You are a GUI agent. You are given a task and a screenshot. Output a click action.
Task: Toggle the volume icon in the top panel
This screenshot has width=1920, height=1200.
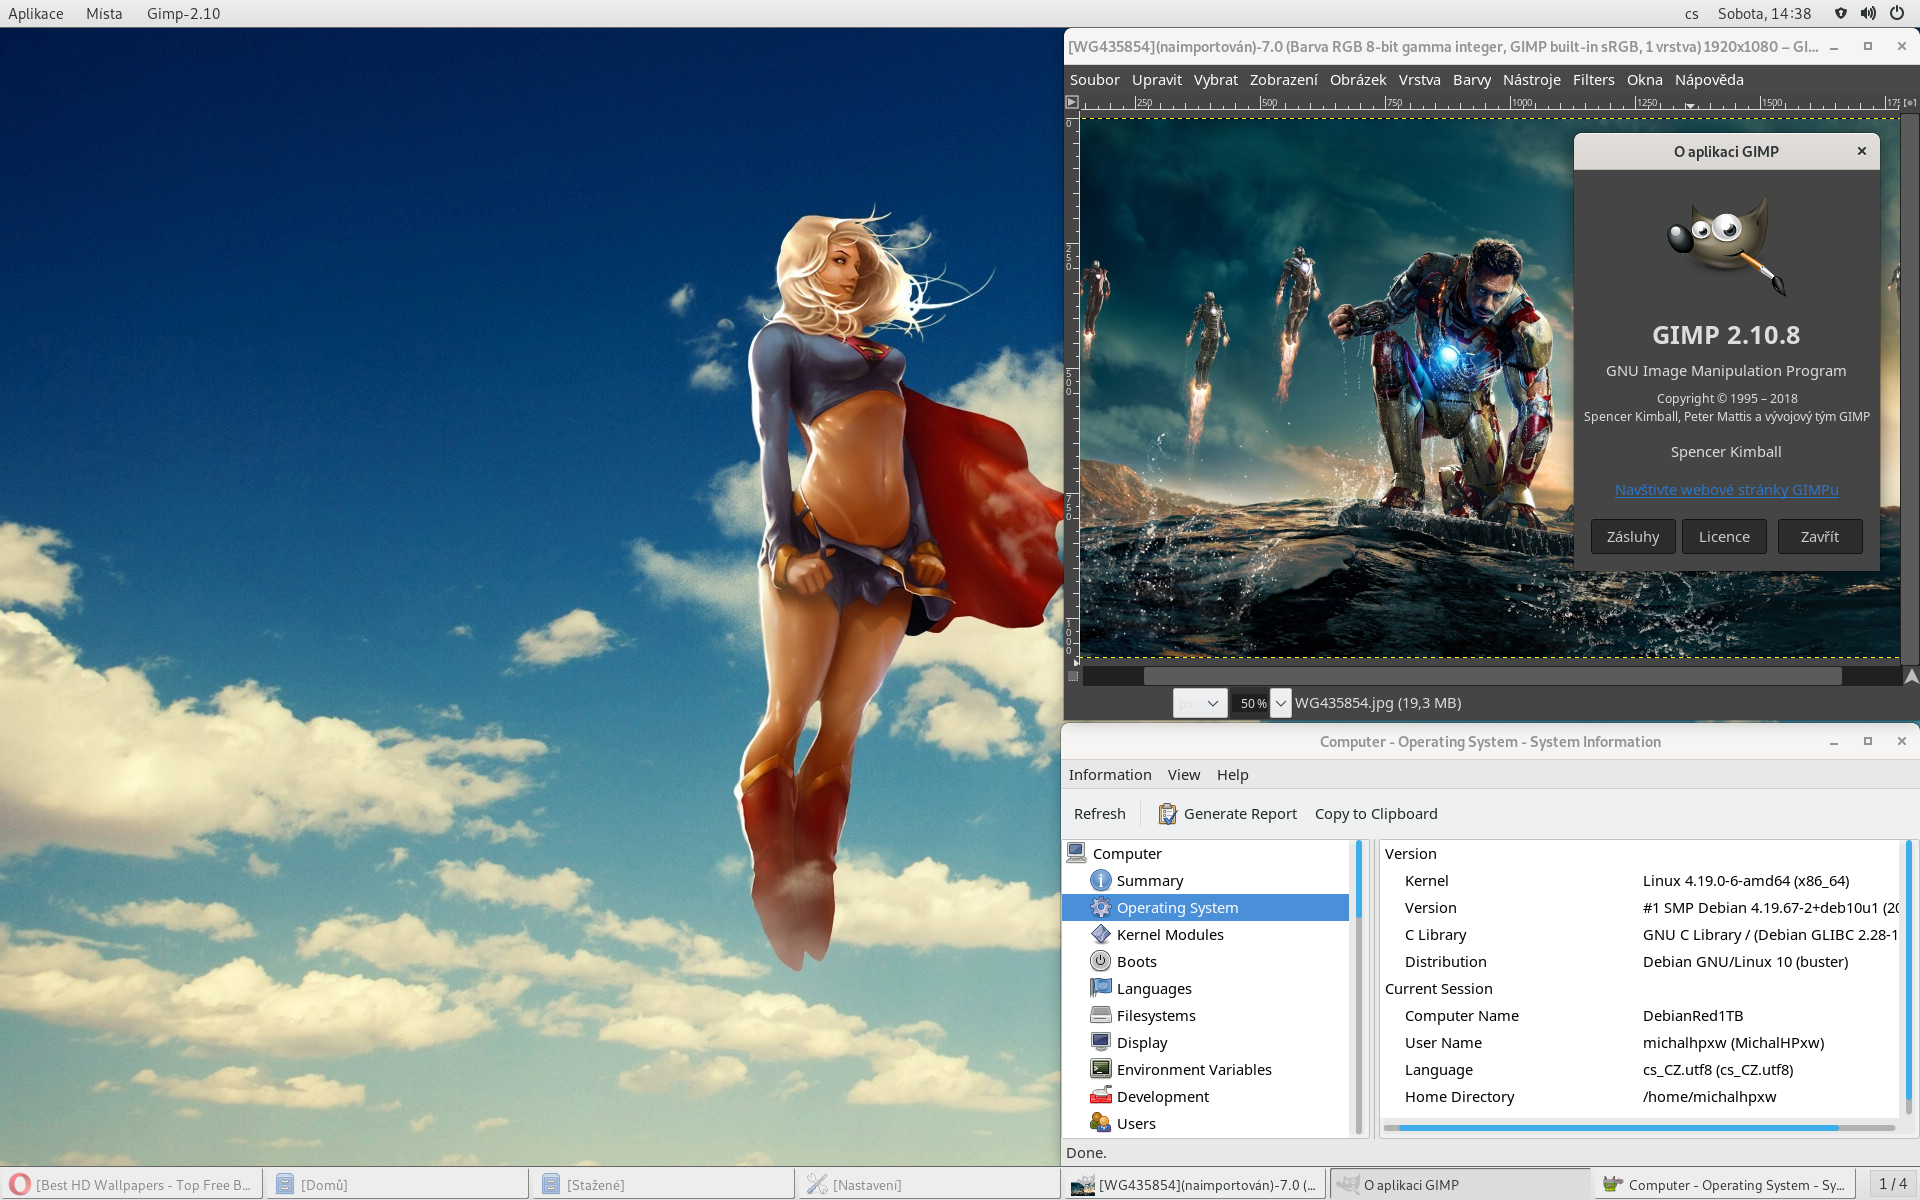[x=1867, y=13]
